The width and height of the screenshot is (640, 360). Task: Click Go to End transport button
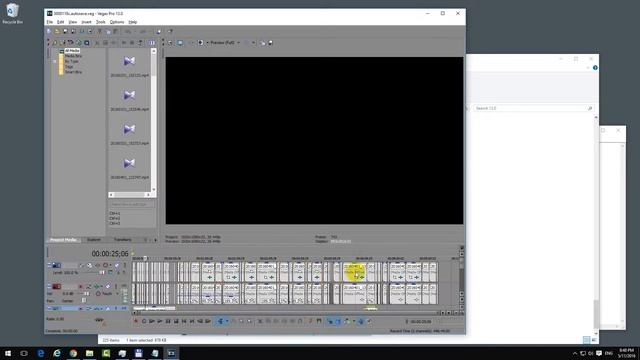point(192,321)
